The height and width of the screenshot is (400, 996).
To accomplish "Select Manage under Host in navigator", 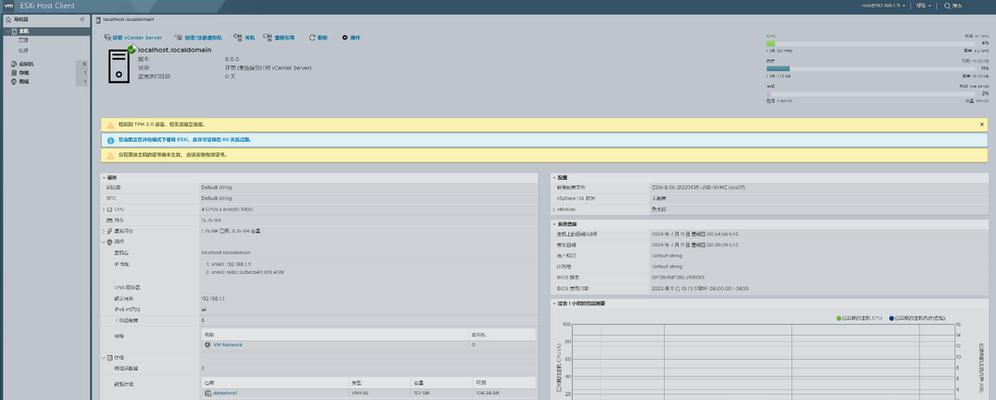I will click(23, 40).
